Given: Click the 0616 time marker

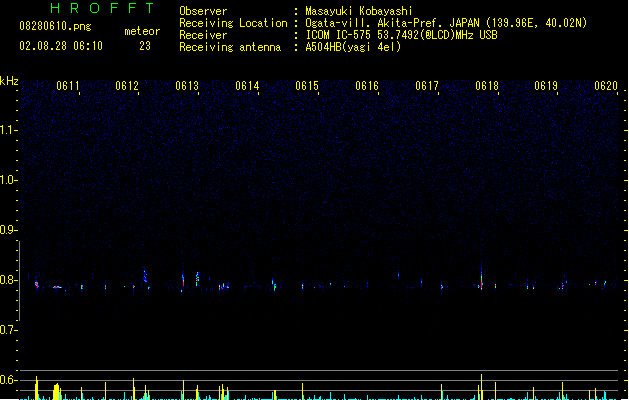Looking at the screenshot, I should pos(367,86).
